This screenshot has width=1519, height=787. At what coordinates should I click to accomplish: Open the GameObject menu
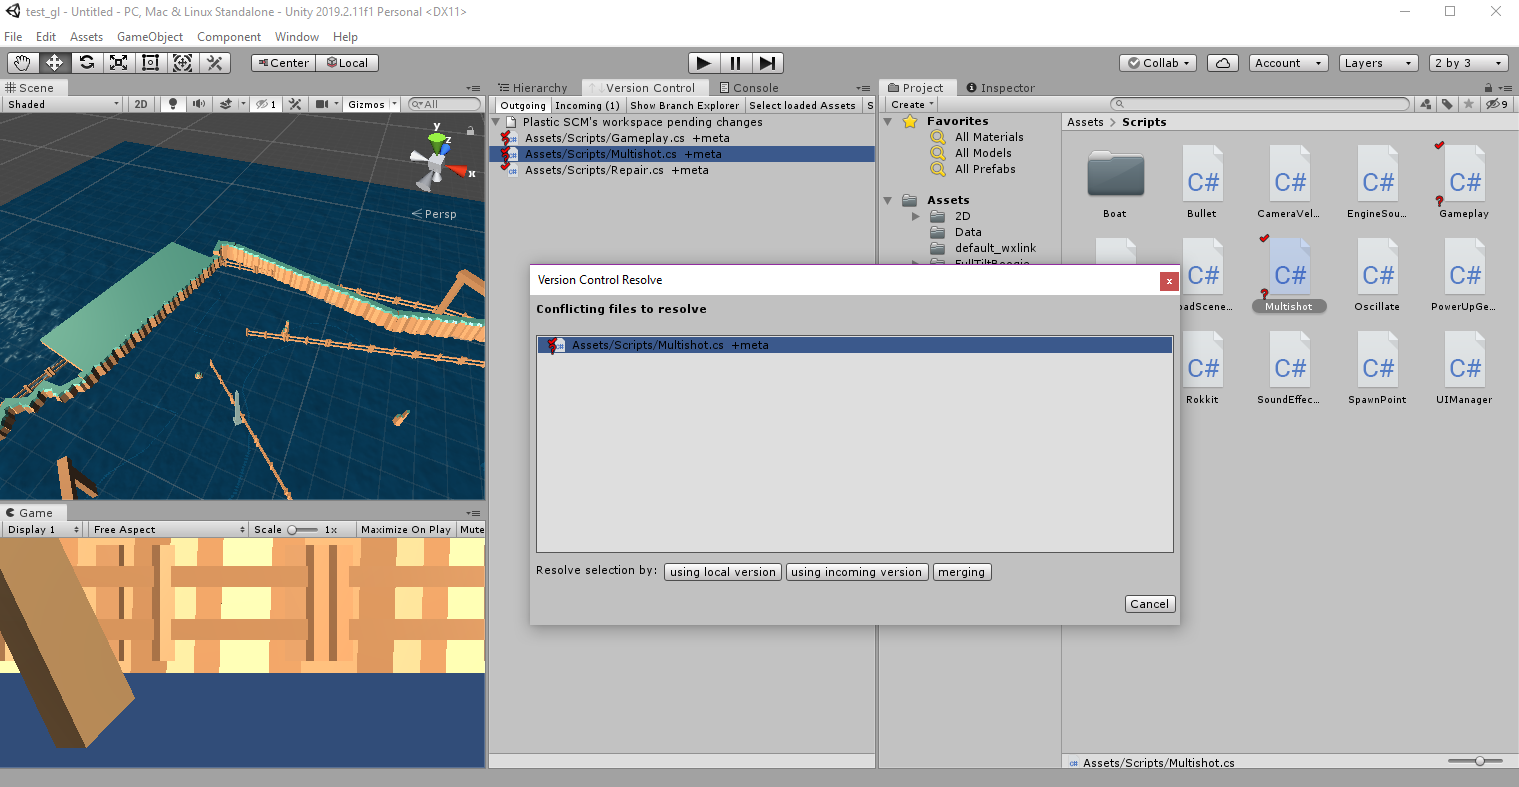(150, 37)
